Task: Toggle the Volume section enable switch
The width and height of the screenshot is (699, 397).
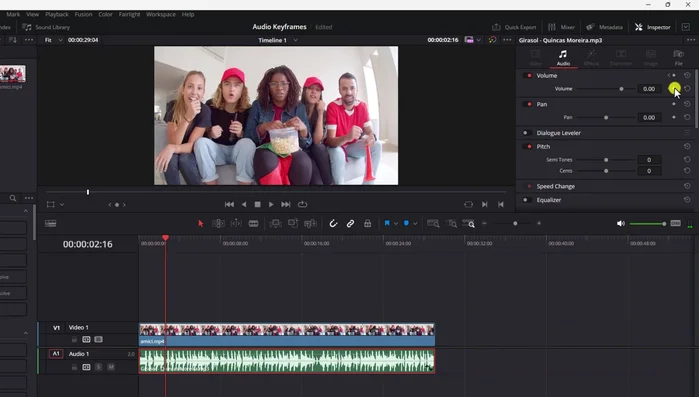Action: (528, 76)
